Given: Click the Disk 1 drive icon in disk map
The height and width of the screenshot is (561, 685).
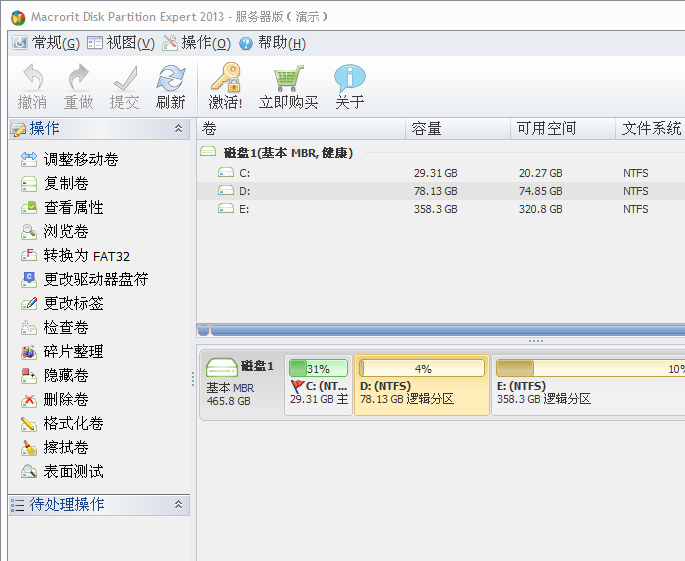Looking at the screenshot, I should [x=222, y=367].
